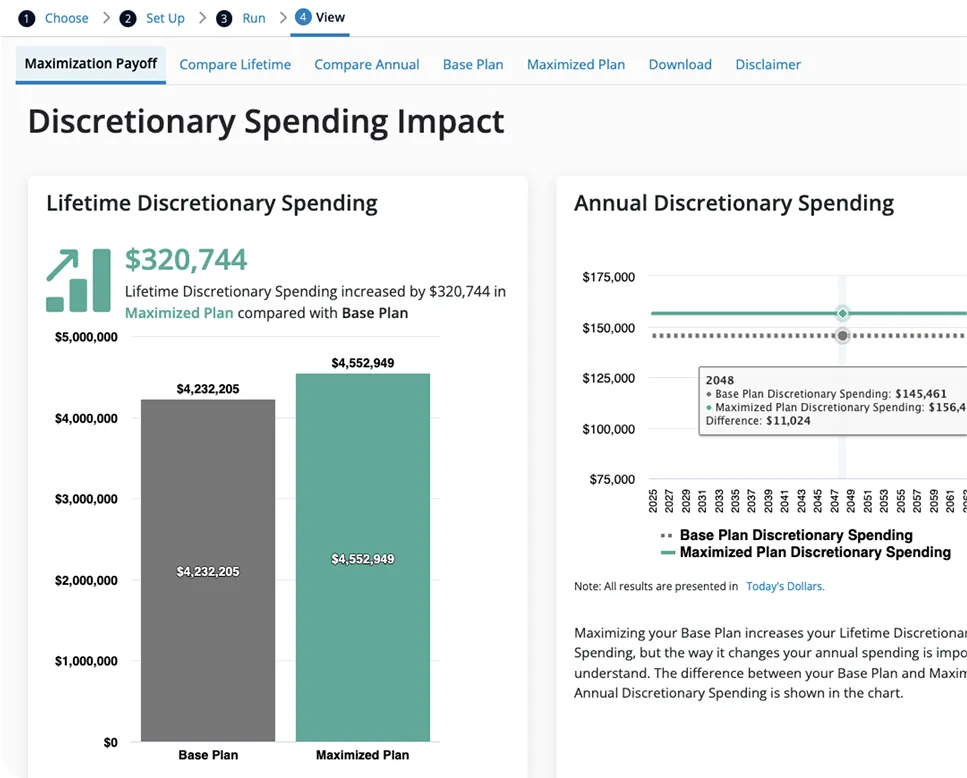Screen dimensions: 967x778
Task: Click the Difference: $11,024 tooltip line
Action: pos(758,421)
